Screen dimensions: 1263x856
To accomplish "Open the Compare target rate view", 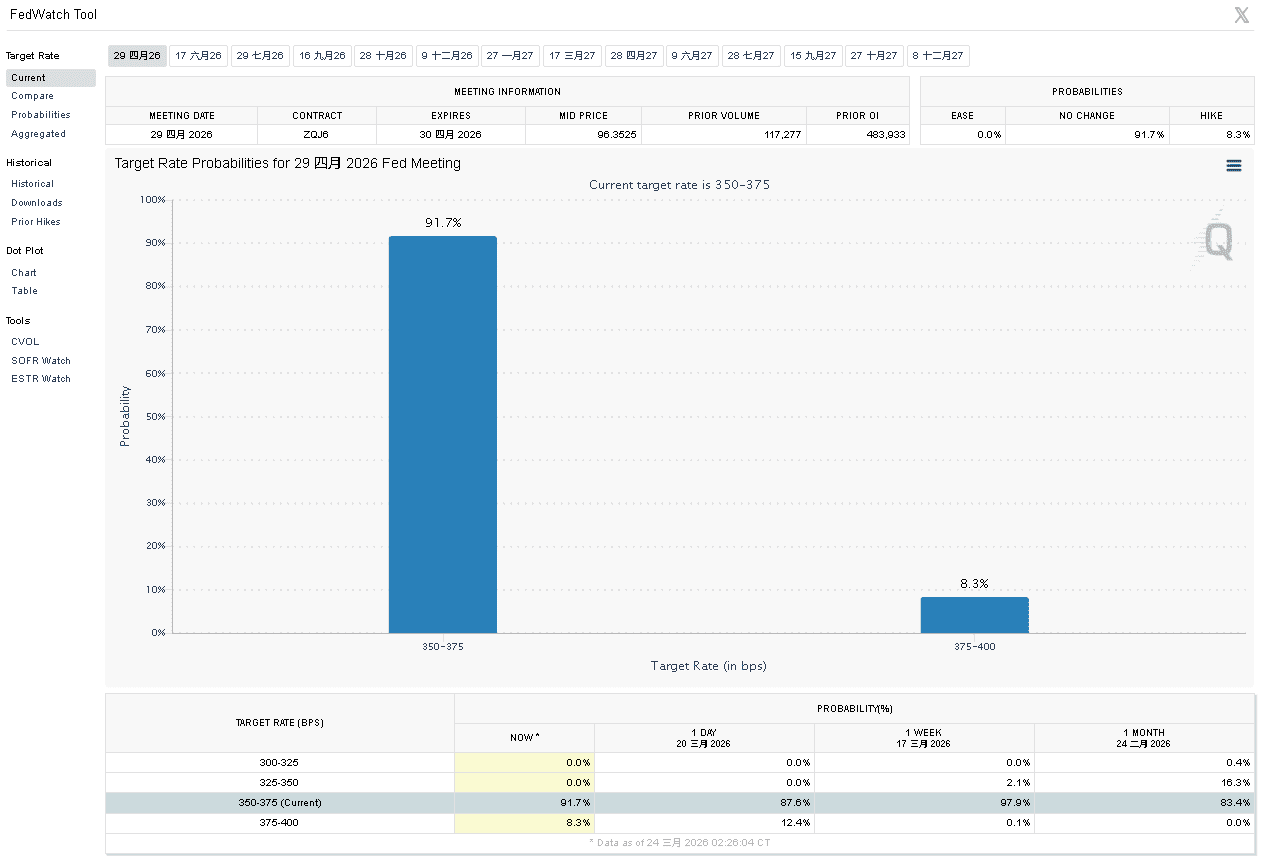I will pos(32,96).
